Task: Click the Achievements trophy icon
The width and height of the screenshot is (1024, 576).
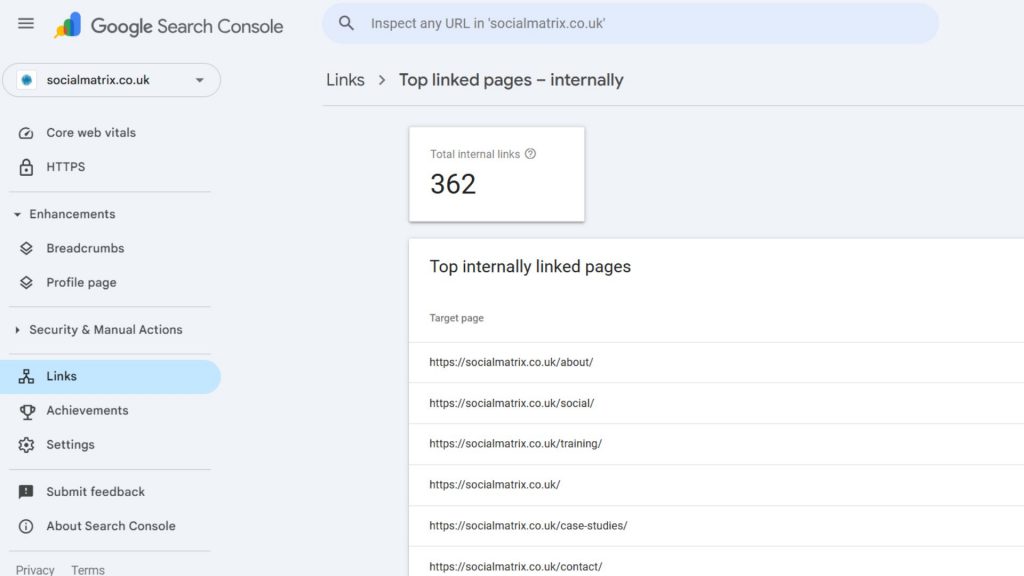Action: click(x=27, y=411)
